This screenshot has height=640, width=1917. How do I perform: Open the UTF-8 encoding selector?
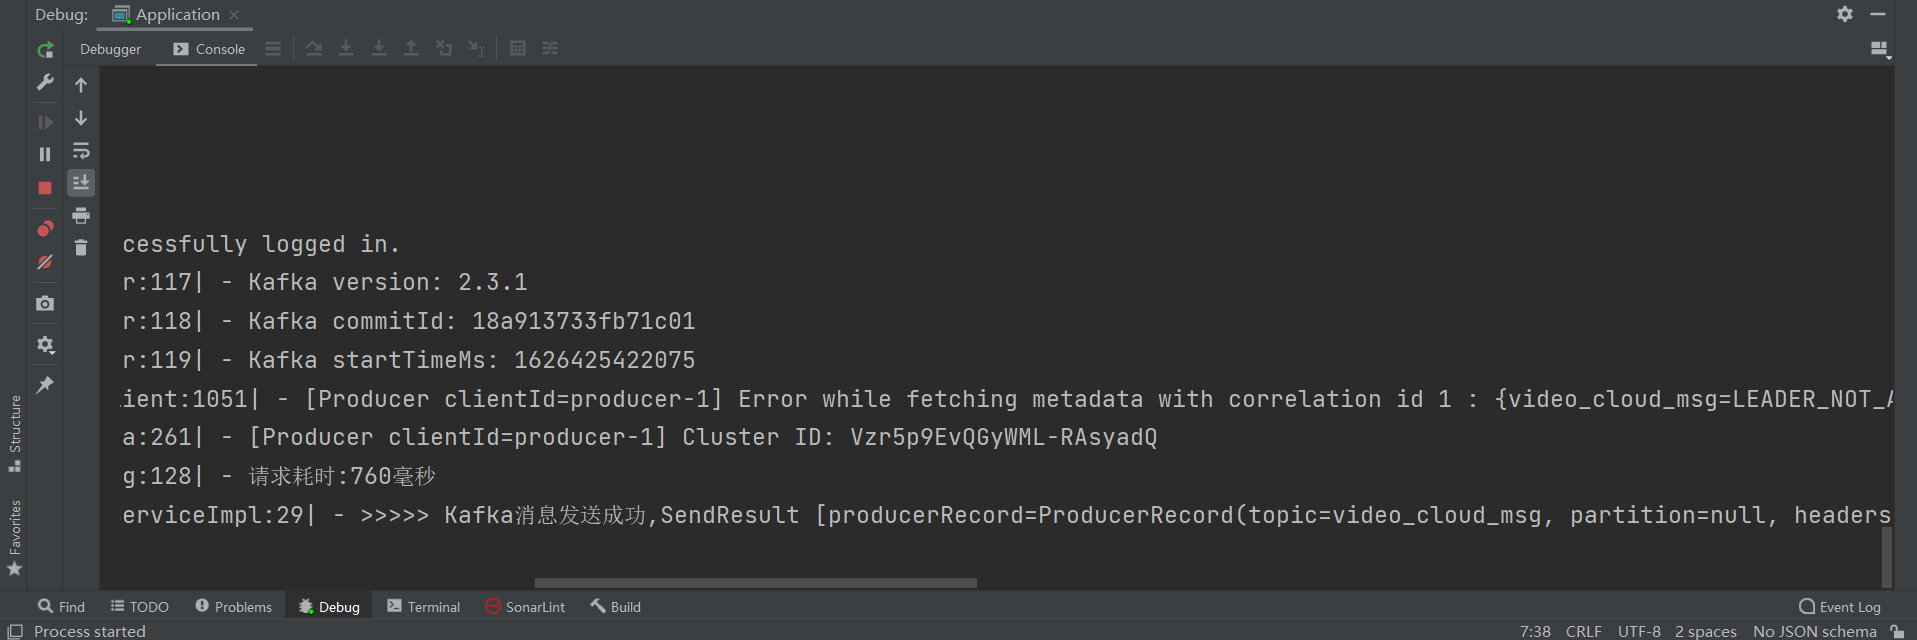point(1639,631)
